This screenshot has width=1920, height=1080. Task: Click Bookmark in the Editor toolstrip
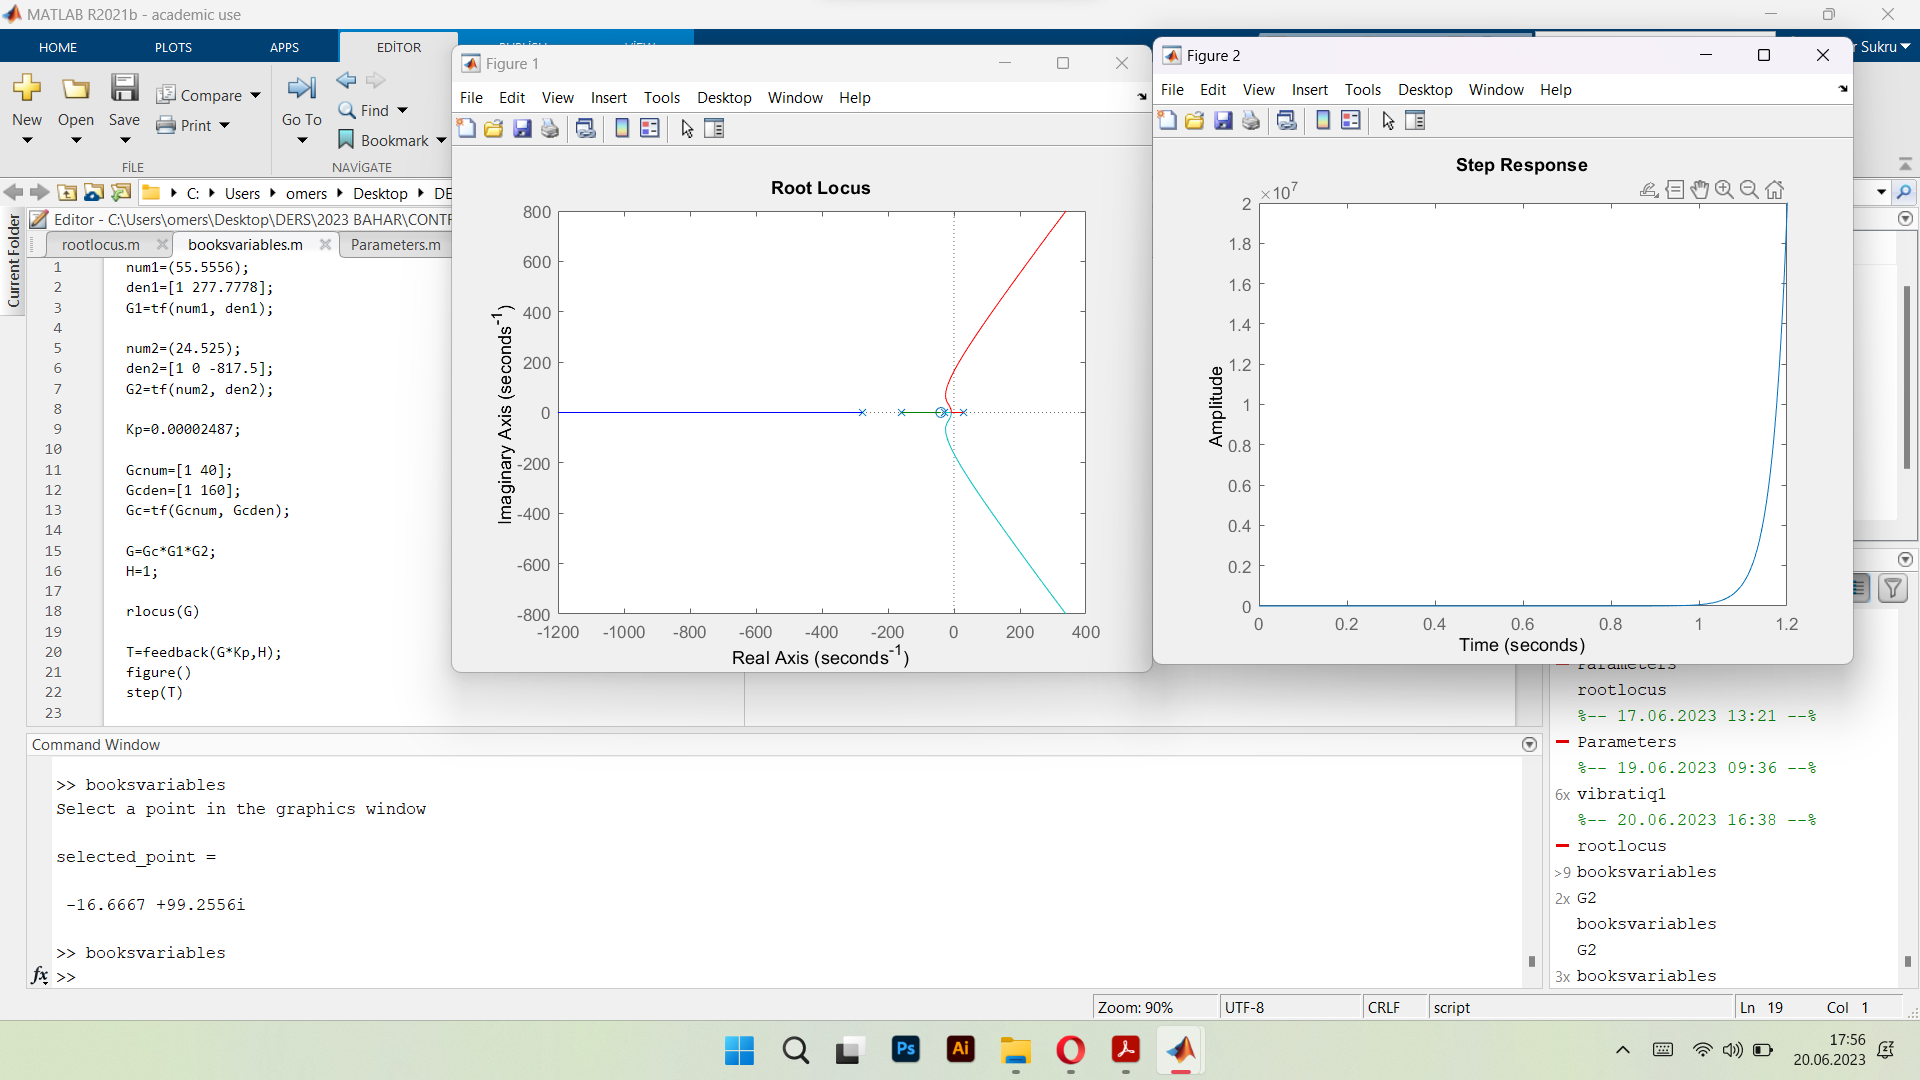392,140
